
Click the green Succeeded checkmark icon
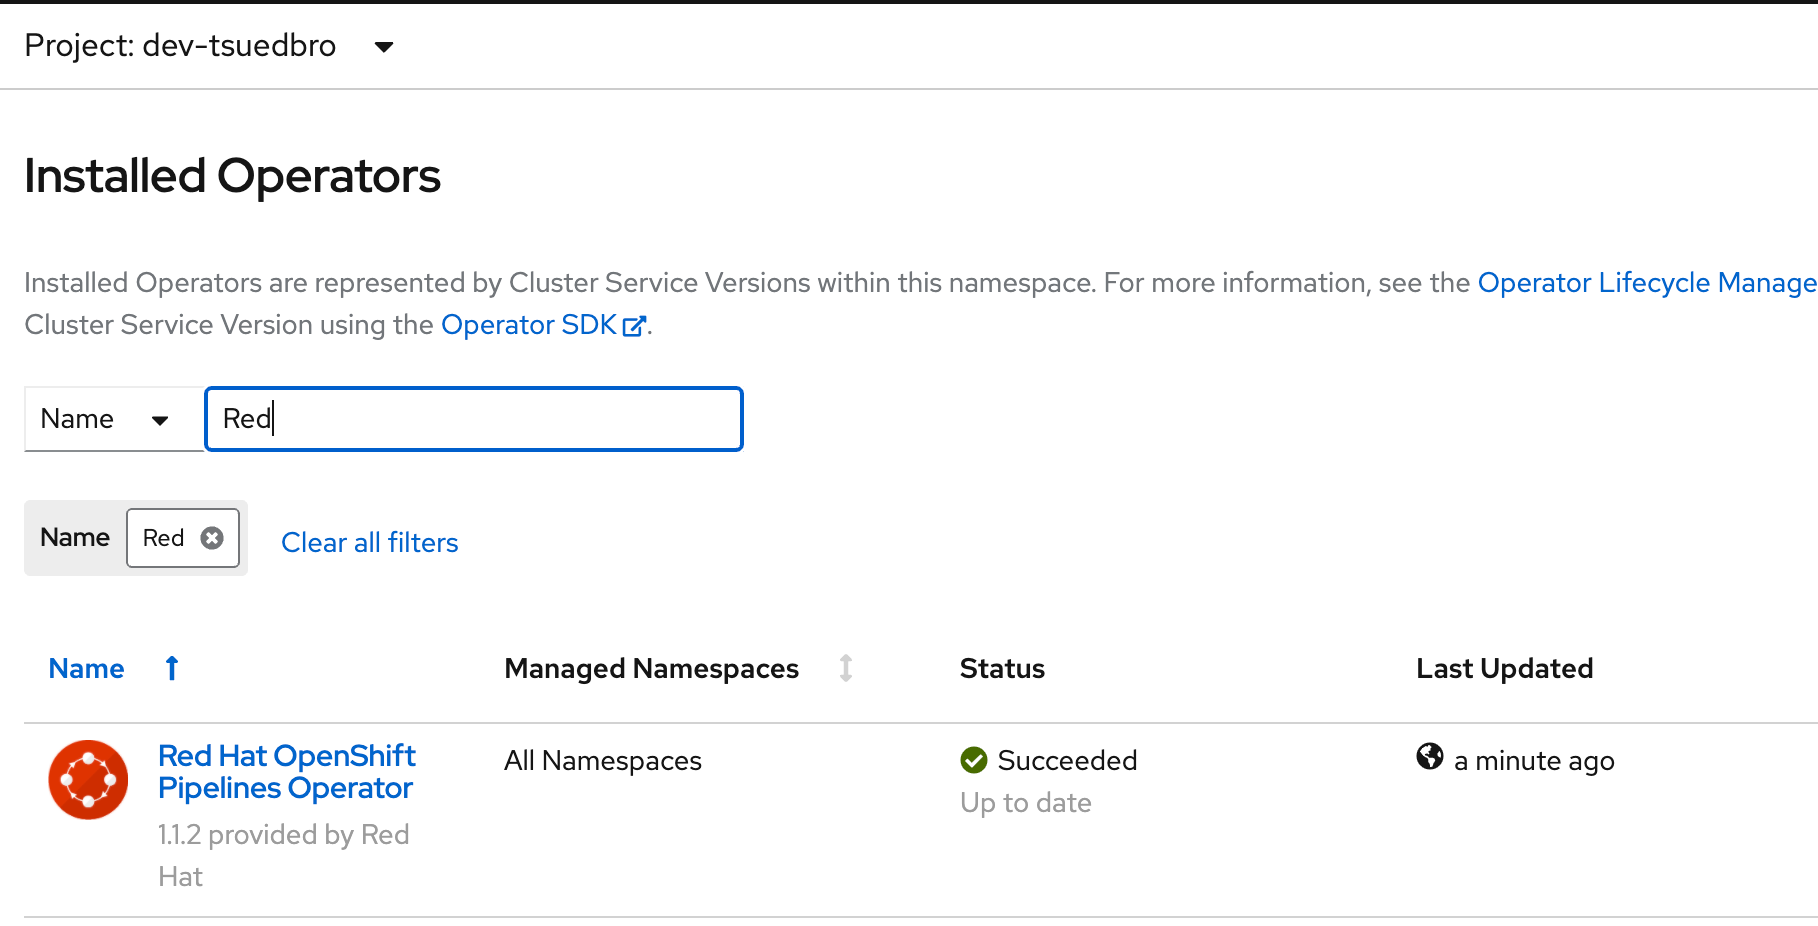(973, 761)
